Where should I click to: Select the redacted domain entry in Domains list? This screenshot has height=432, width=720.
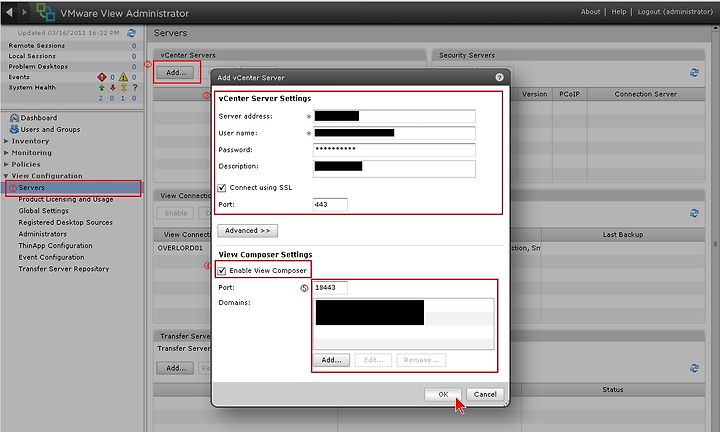[x=370, y=313]
